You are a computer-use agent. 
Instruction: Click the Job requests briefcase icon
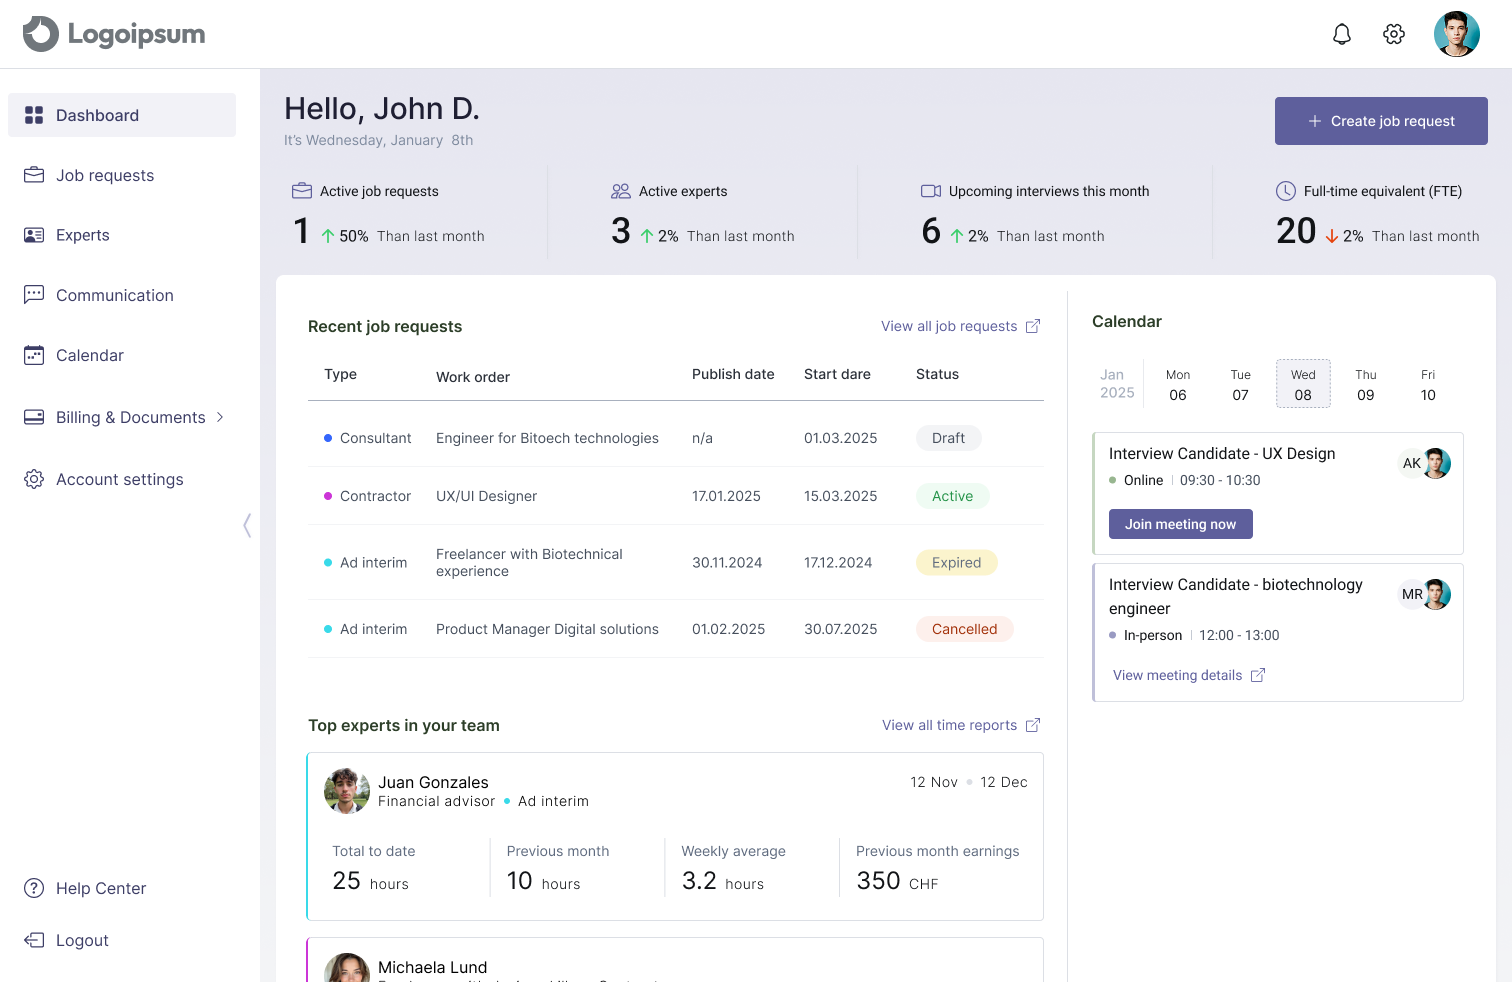coord(34,175)
